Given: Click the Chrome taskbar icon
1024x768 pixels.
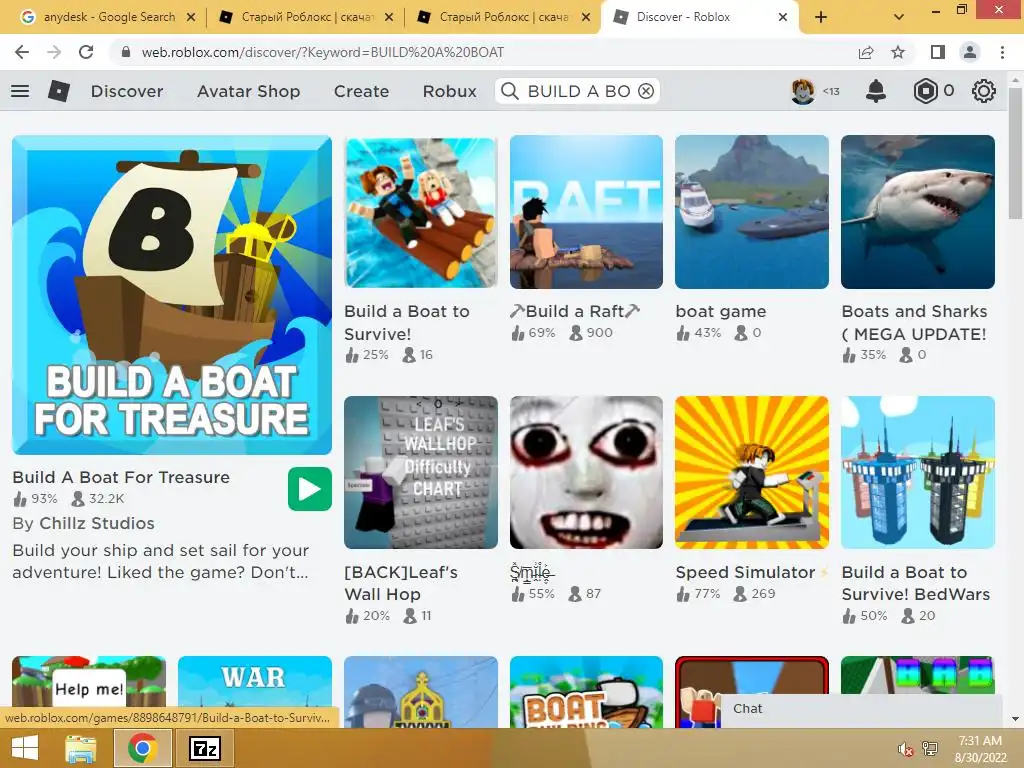Looking at the screenshot, I should [x=143, y=748].
